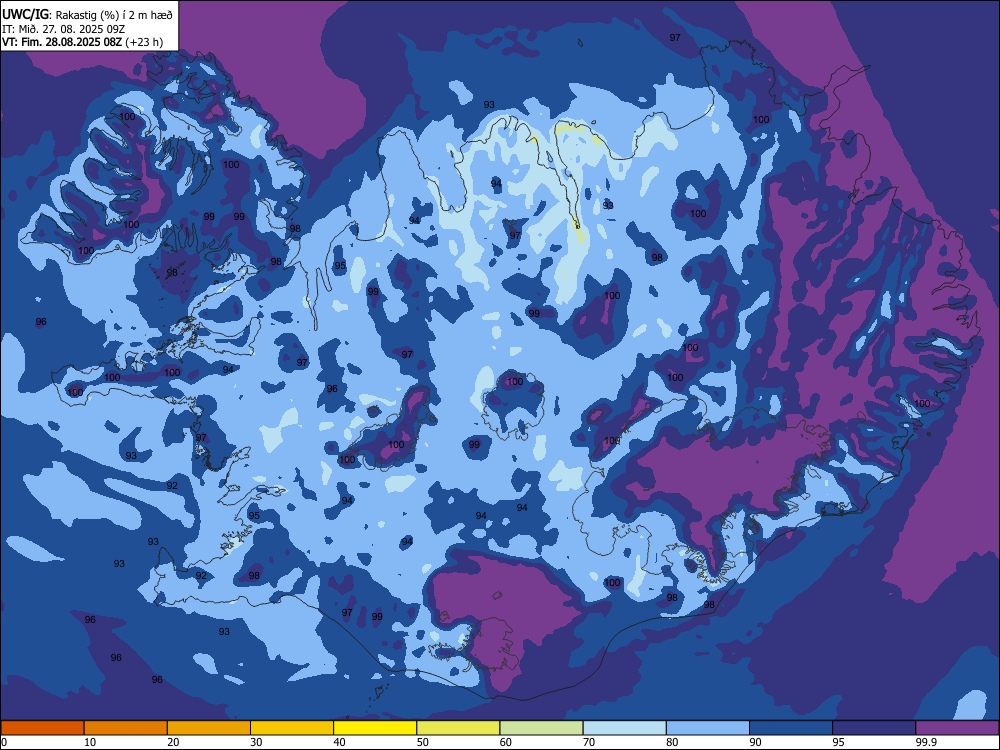1000x750 pixels.
Task: Click the medium blue 90–95 legend swatch
Action: click(791, 728)
